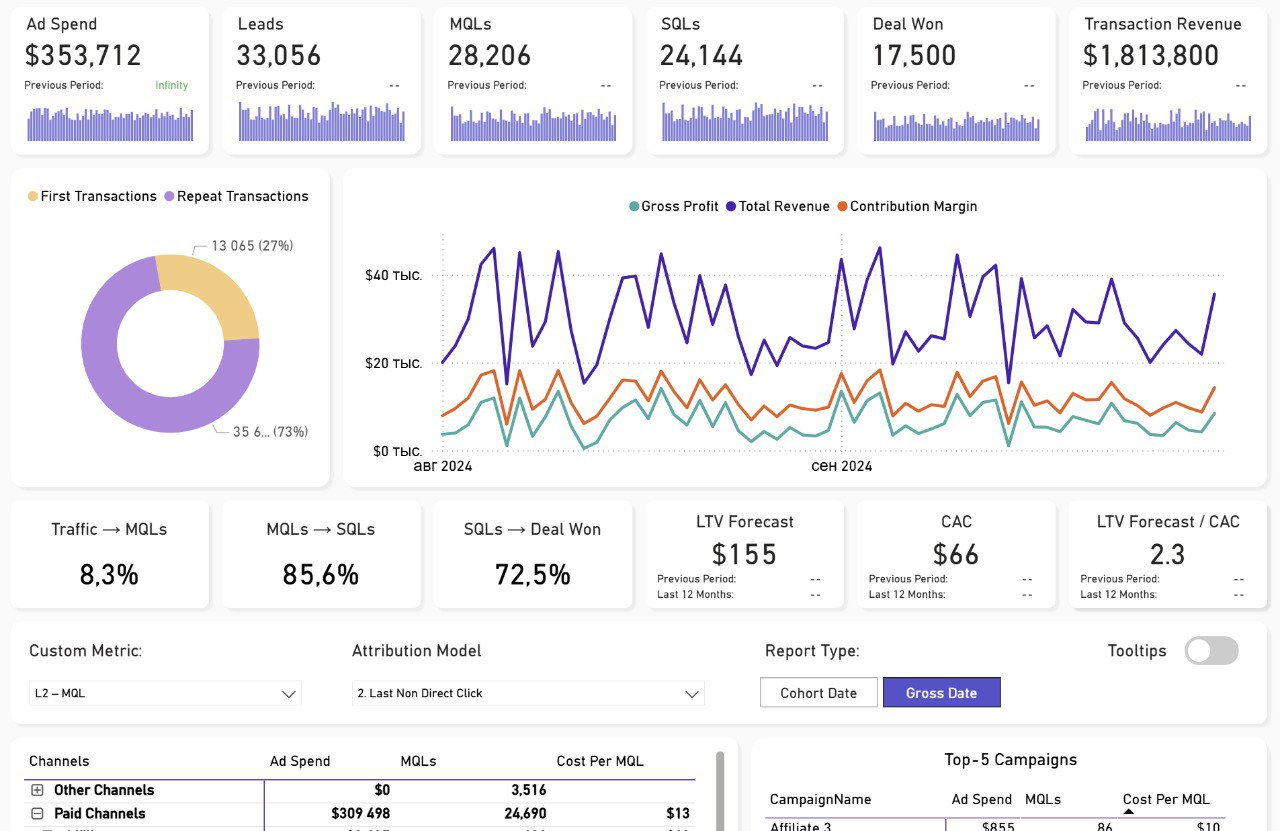This screenshot has width=1280, height=831.
Task: Open the Custom Metric L2 – MQL dropdown
Action: 165,693
